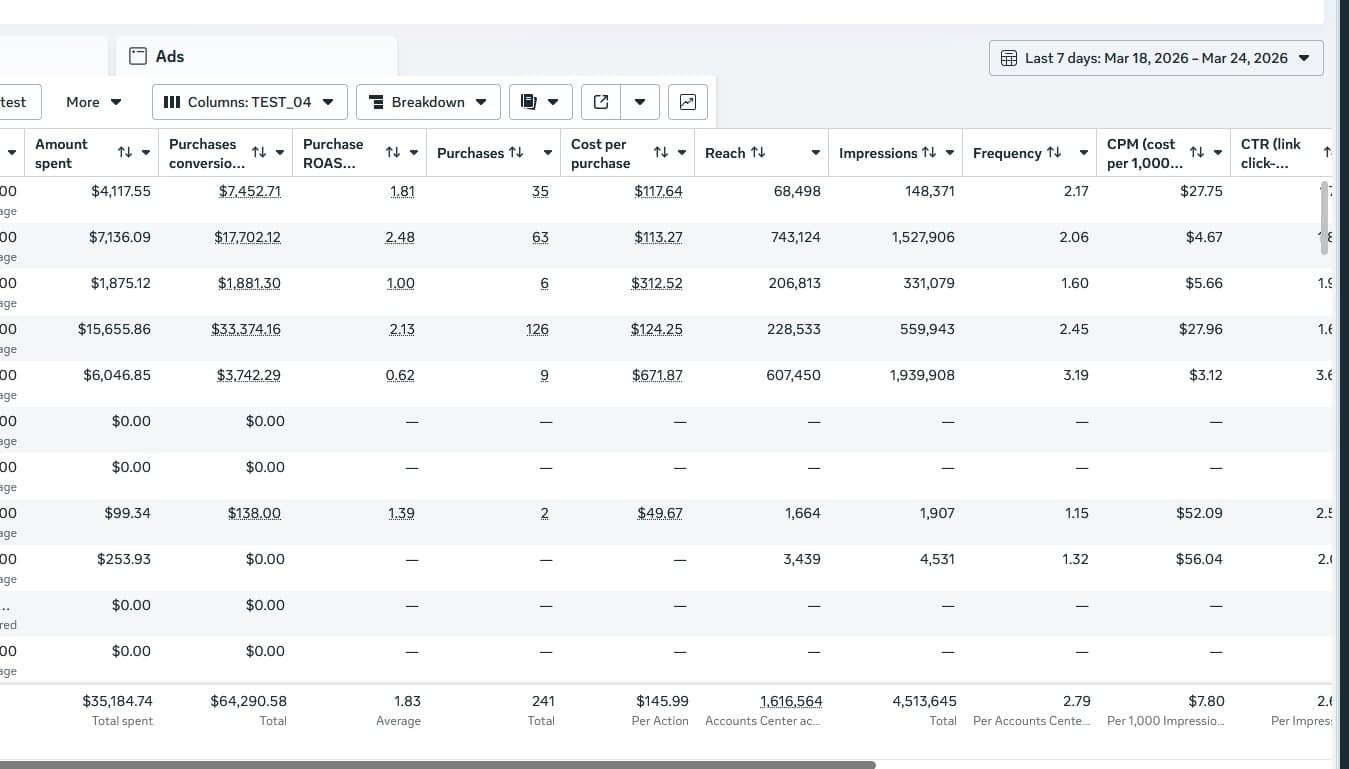
Task: Expand the Columns: TEST_04 dropdown
Action: coord(249,102)
